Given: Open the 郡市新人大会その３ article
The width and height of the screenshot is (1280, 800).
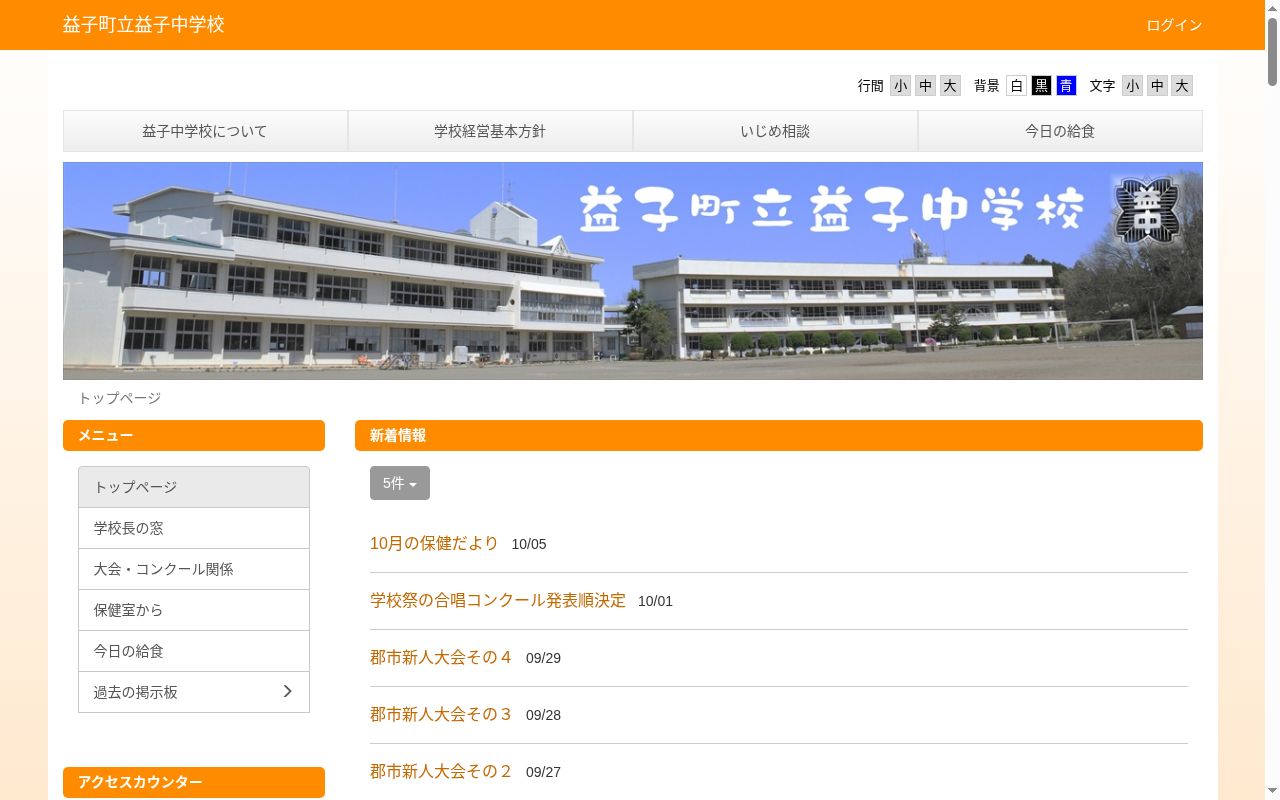Looking at the screenshot, I should 441,714.
